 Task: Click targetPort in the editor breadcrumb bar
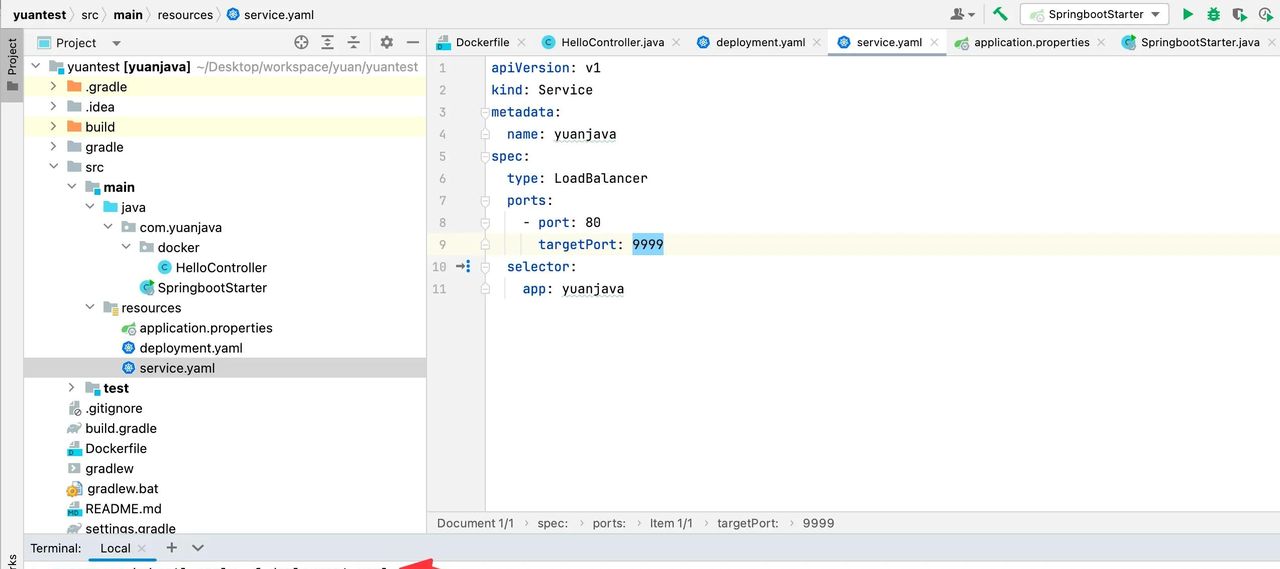748,523
